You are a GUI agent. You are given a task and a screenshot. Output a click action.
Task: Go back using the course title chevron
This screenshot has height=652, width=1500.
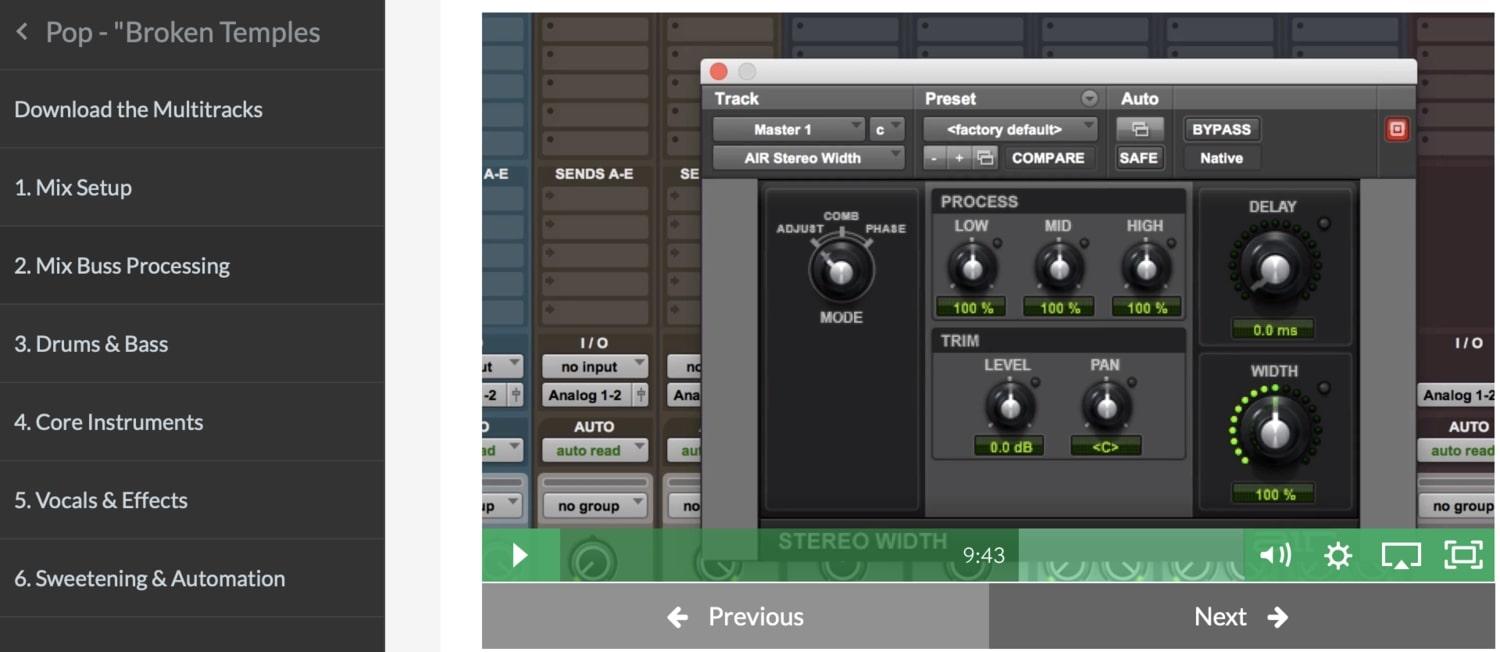click(x=22, y=32)
